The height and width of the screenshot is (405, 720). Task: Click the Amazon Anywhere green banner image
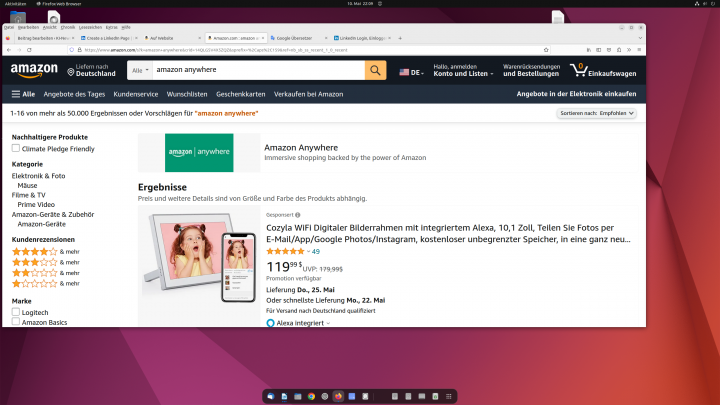(199, 152)
